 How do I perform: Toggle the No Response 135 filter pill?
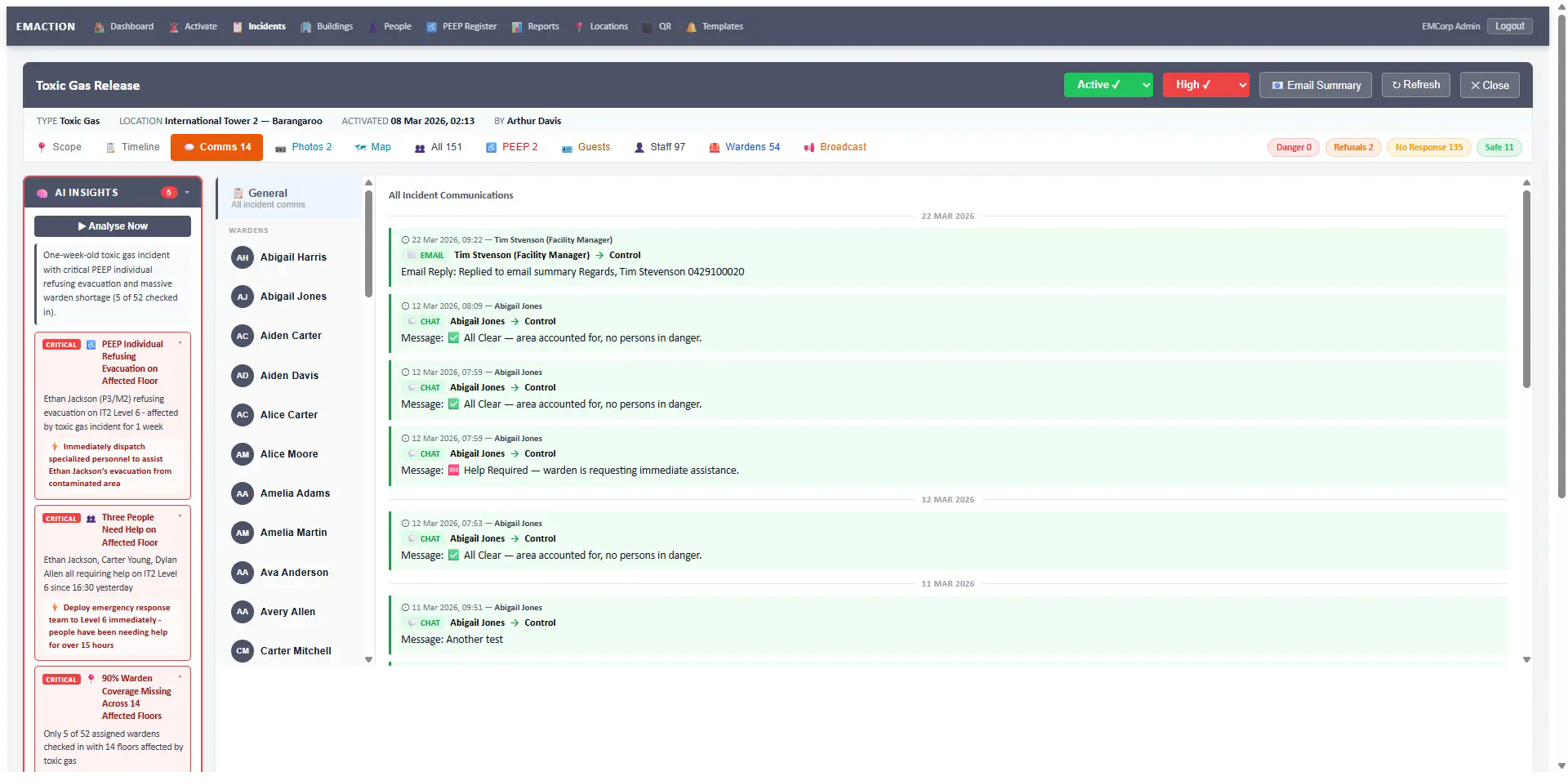1428,148
